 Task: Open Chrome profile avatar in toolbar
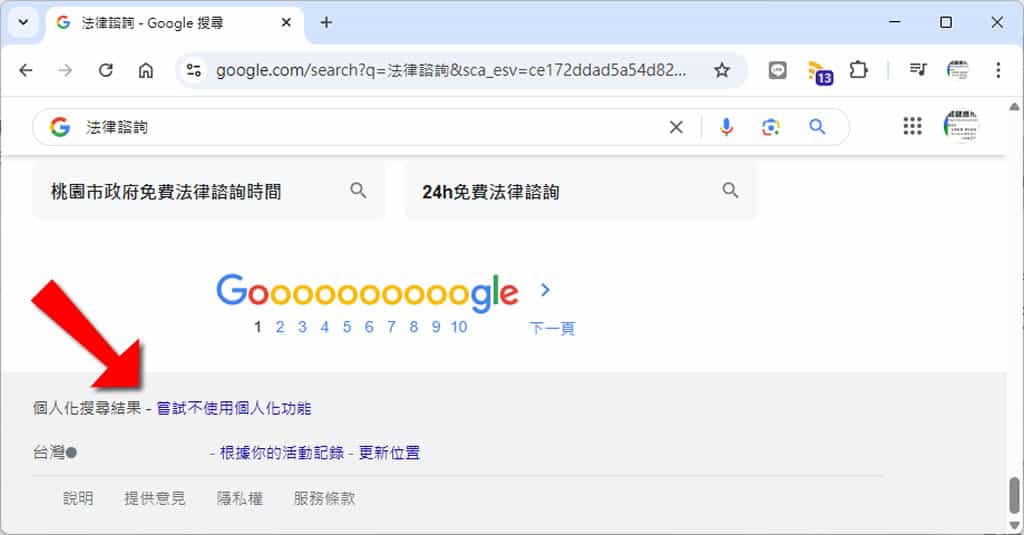click(958, 69)
